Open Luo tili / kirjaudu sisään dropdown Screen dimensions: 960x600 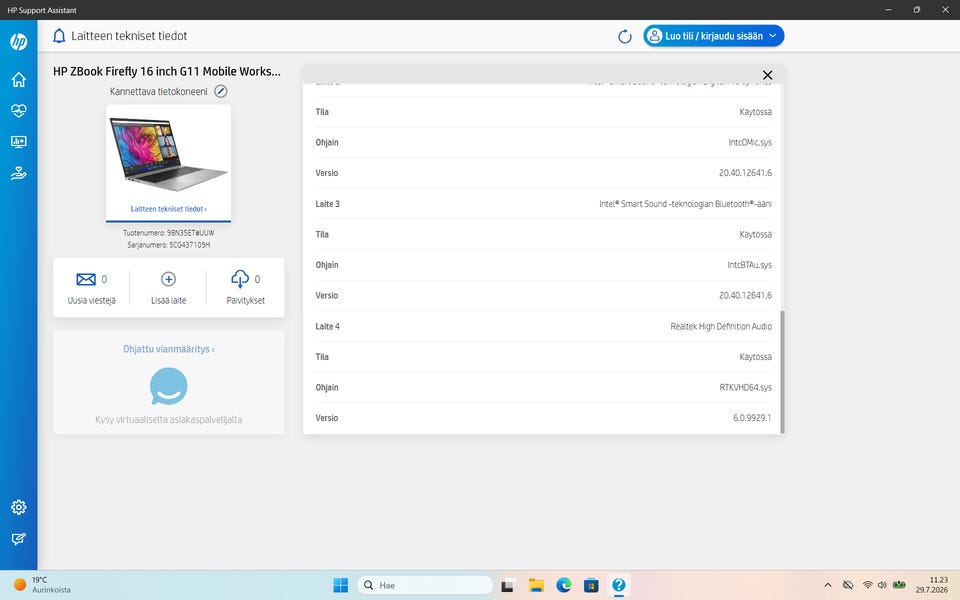point(713,36)
